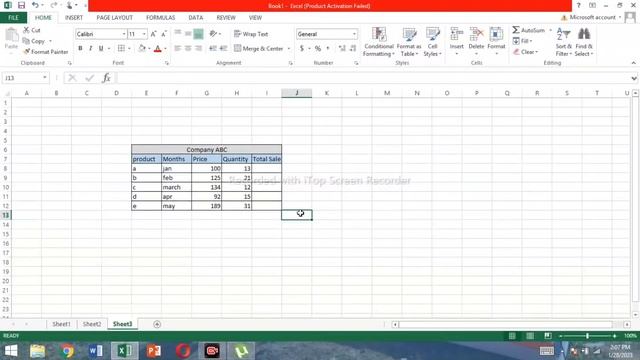This screenshot has height=360, width=640.
Task: Apply the Percent Style format
Action: click(318, 49)
